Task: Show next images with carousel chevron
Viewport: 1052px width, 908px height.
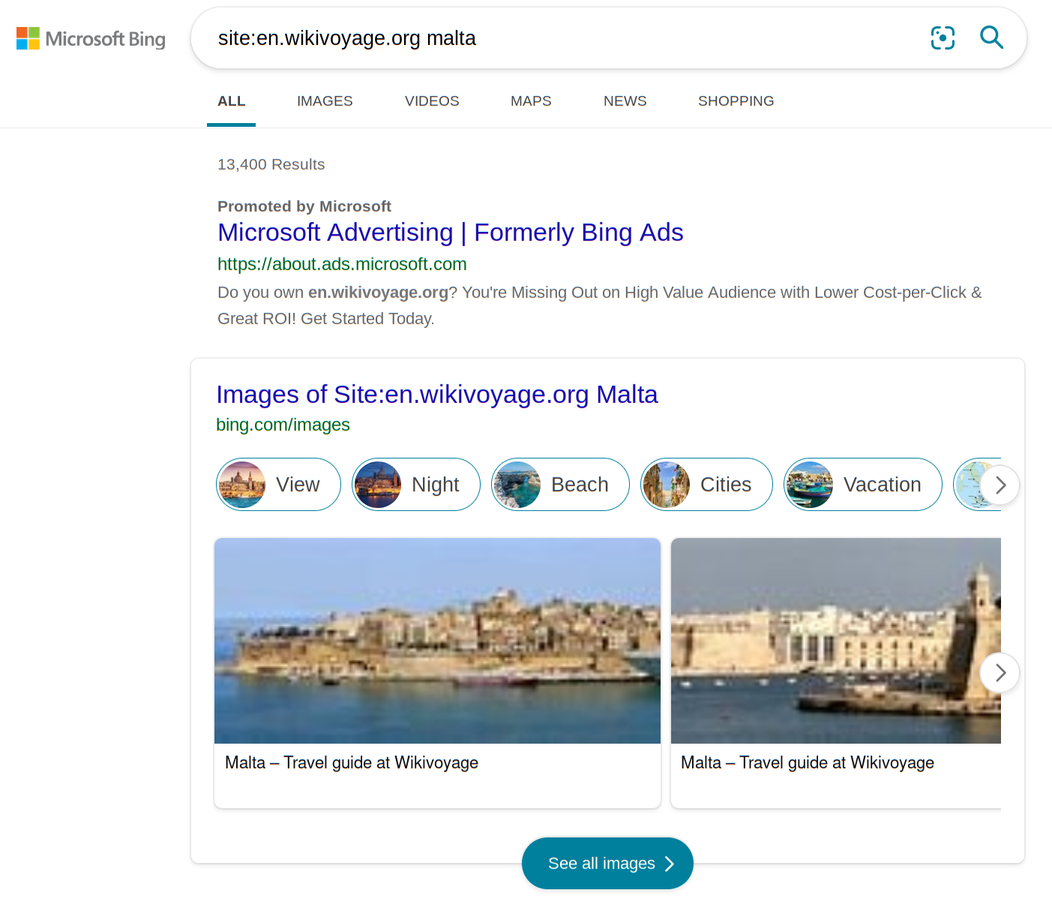Action: (x=1000, y=672)
